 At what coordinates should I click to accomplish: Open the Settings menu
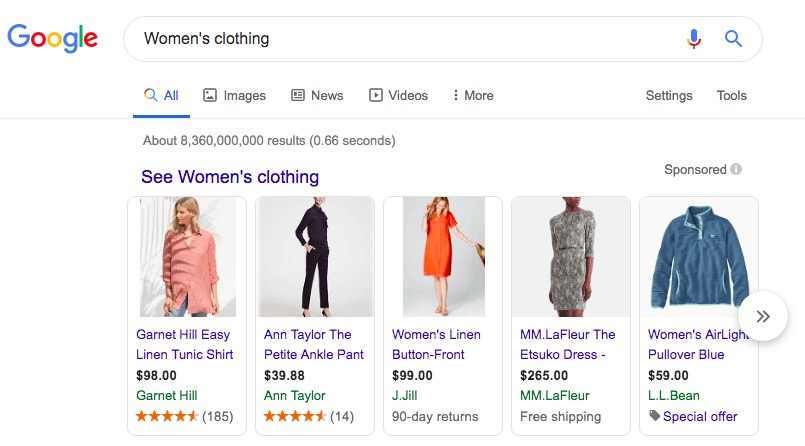click(x=669, y=96)
